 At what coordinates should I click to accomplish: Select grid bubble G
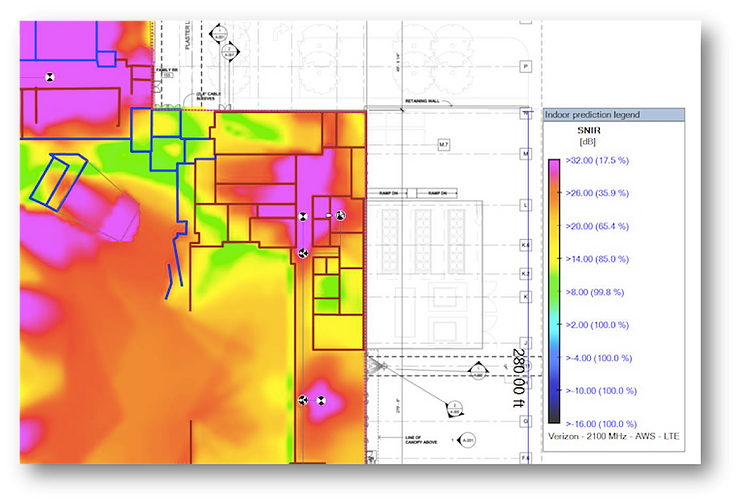(525, 421)
